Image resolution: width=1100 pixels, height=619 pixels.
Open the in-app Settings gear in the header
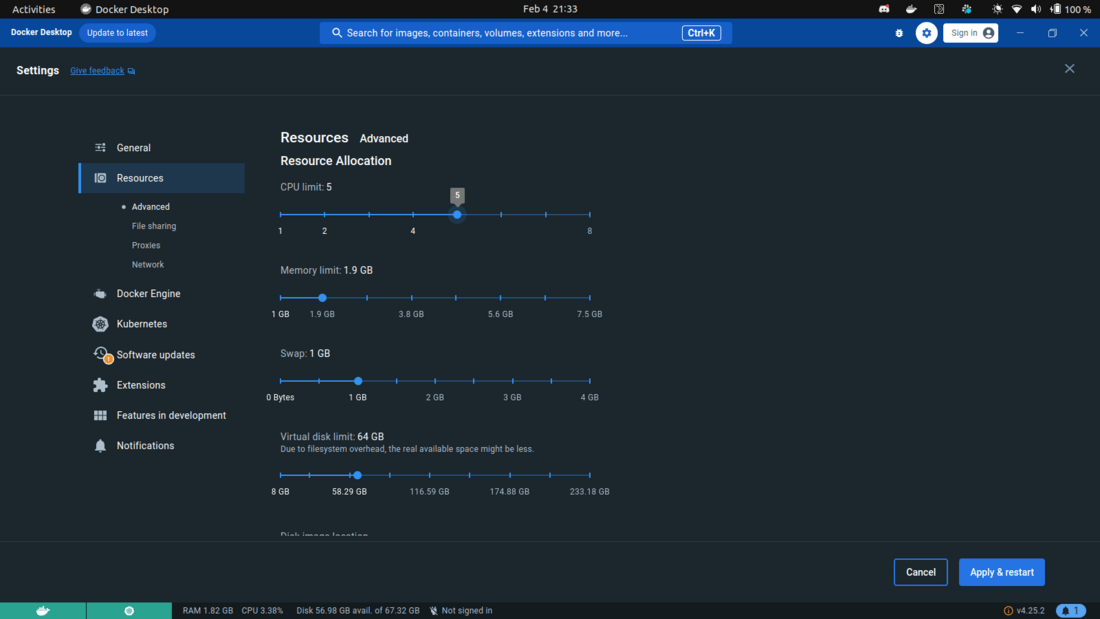926,33
